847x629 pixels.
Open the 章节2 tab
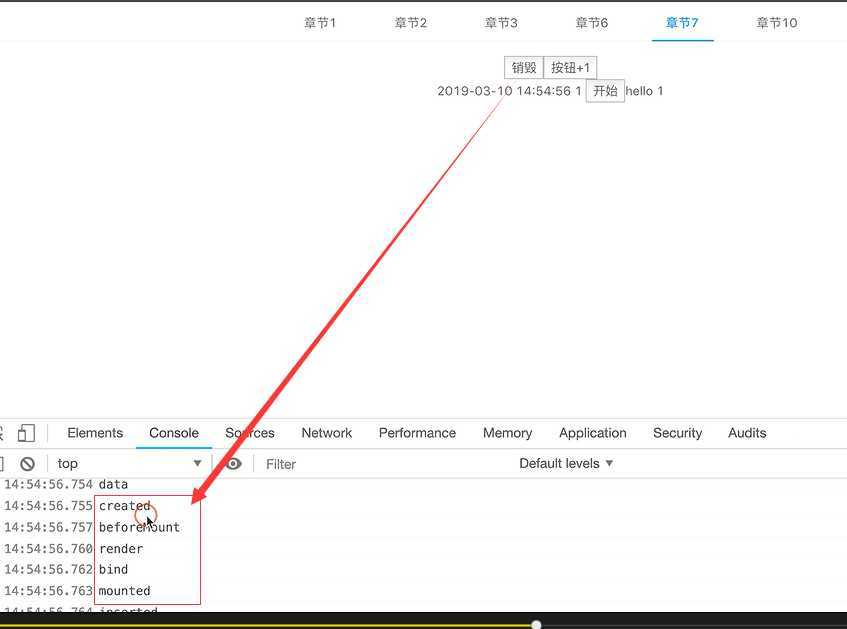[x=411, y=23]
